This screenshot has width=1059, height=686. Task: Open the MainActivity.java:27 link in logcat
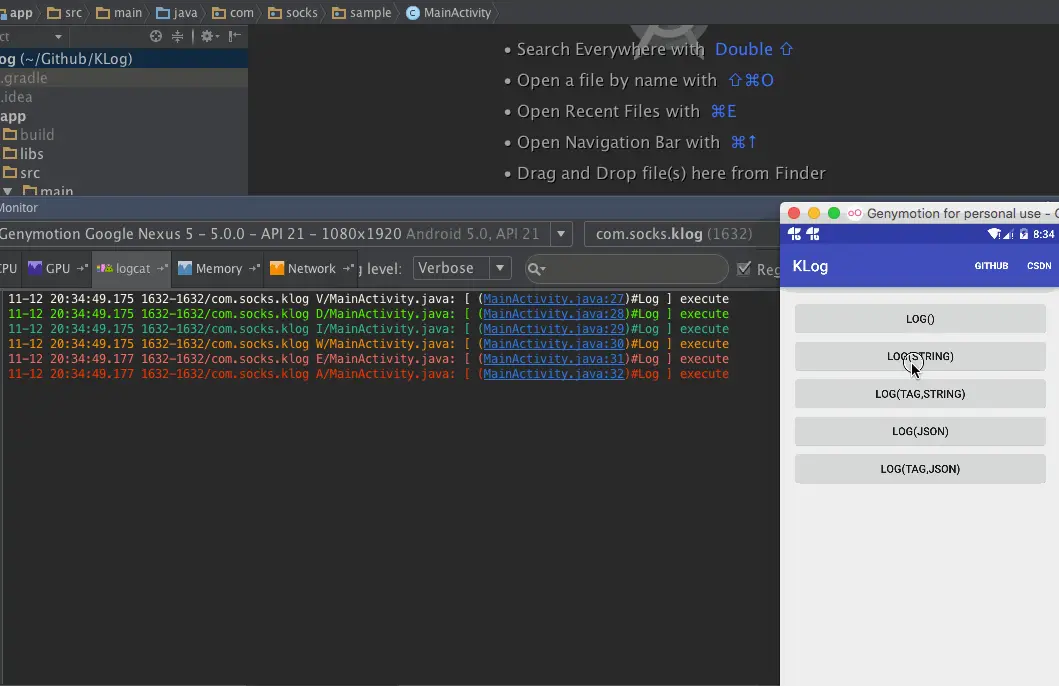pyautogui.click(x=554, y=298)
